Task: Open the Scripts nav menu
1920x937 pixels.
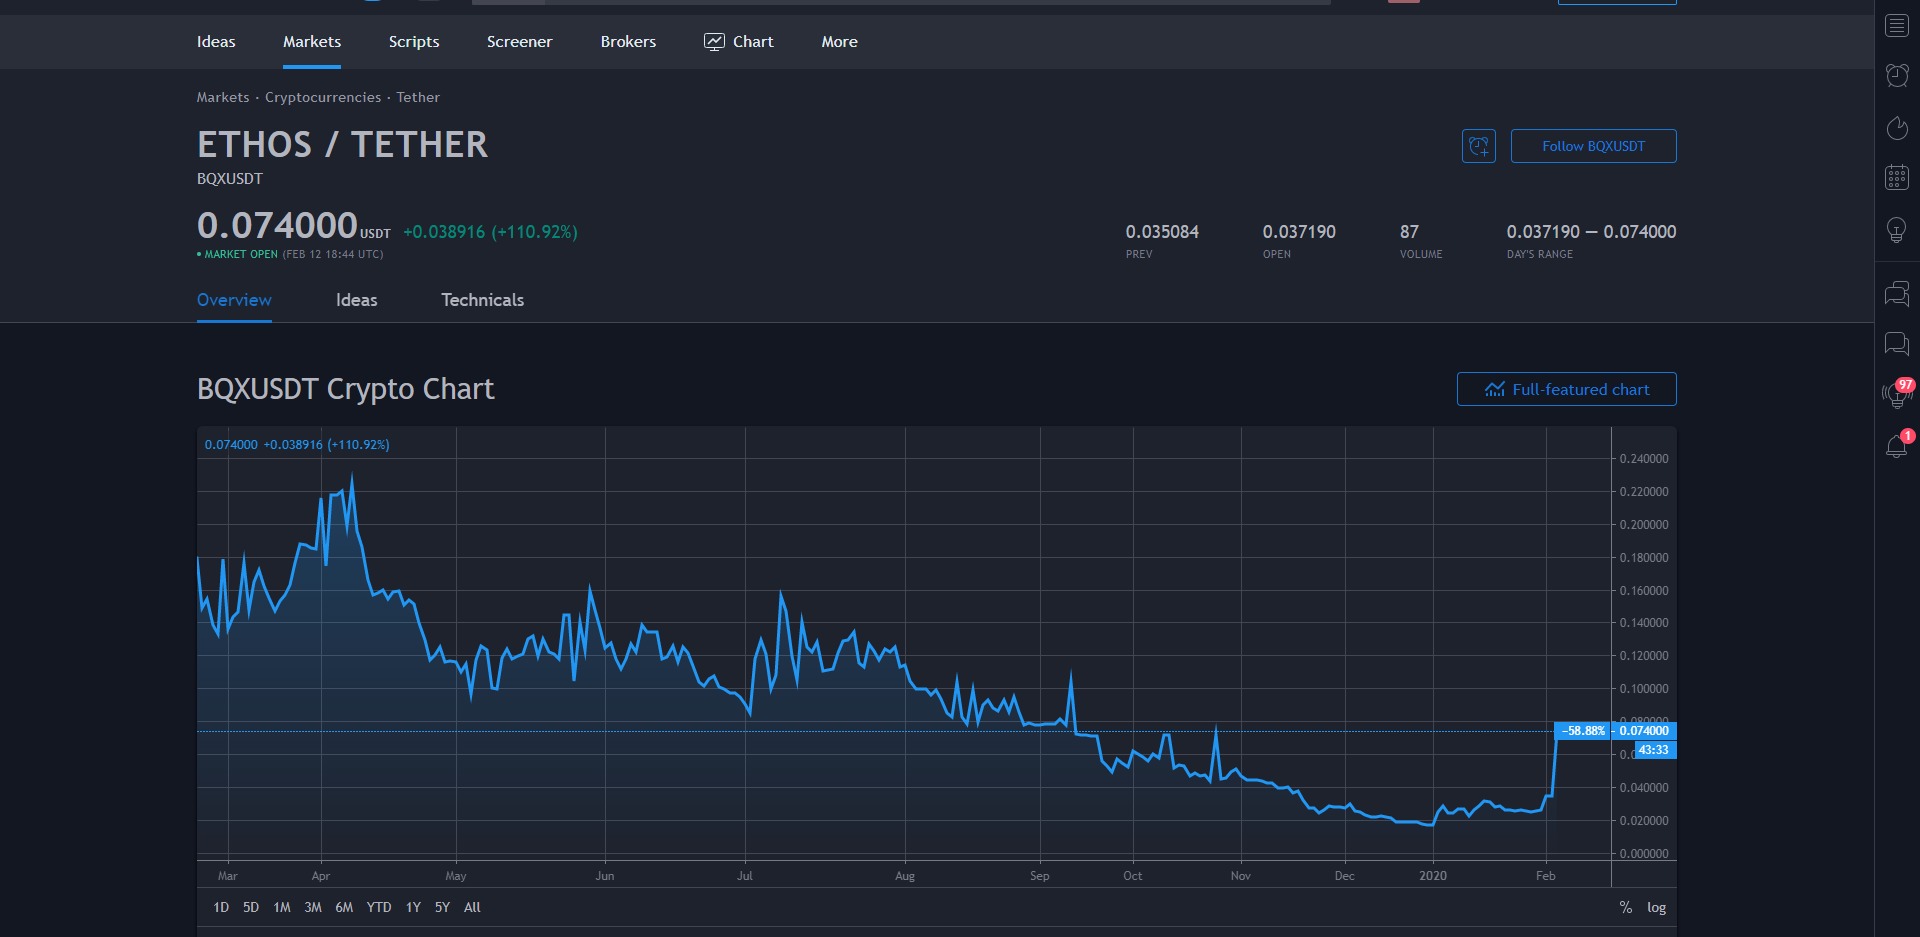Action: (414, 42)
